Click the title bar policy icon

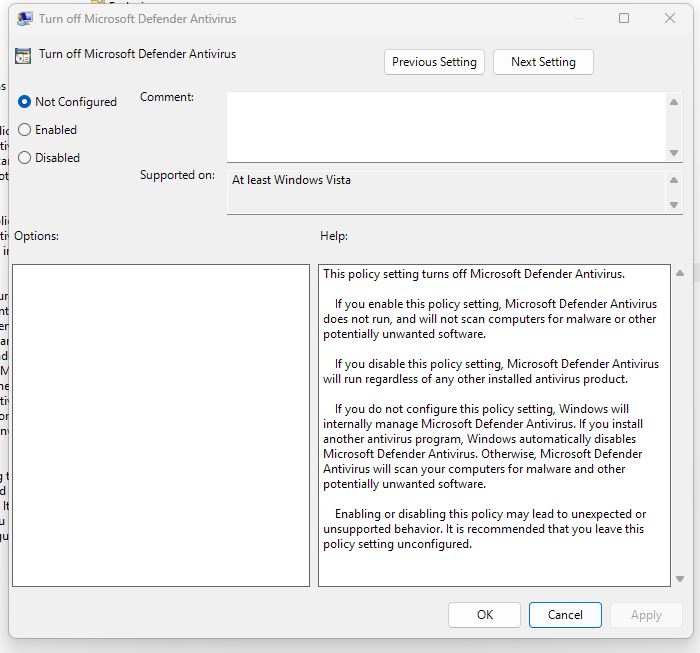coord(25,19)
